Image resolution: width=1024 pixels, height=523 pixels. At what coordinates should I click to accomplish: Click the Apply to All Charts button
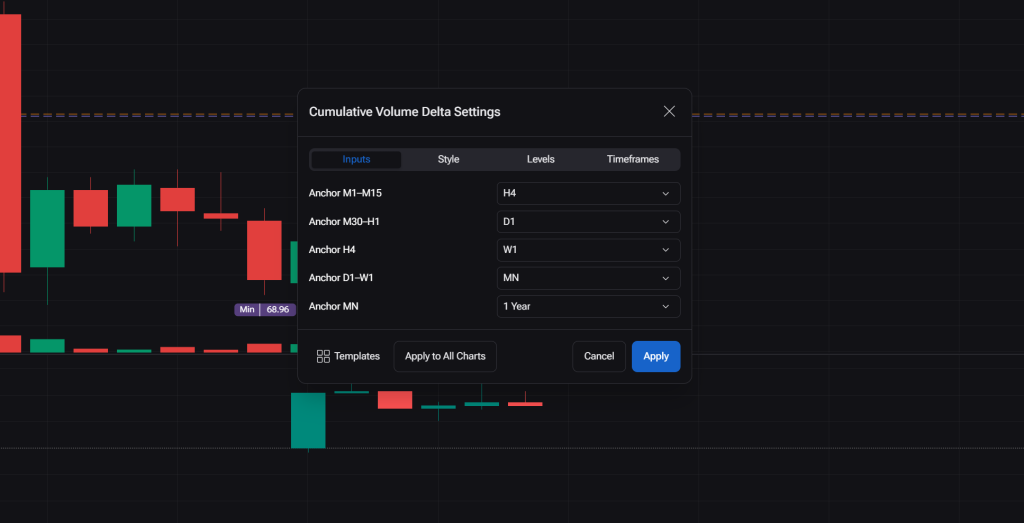[x=445, y=357]
